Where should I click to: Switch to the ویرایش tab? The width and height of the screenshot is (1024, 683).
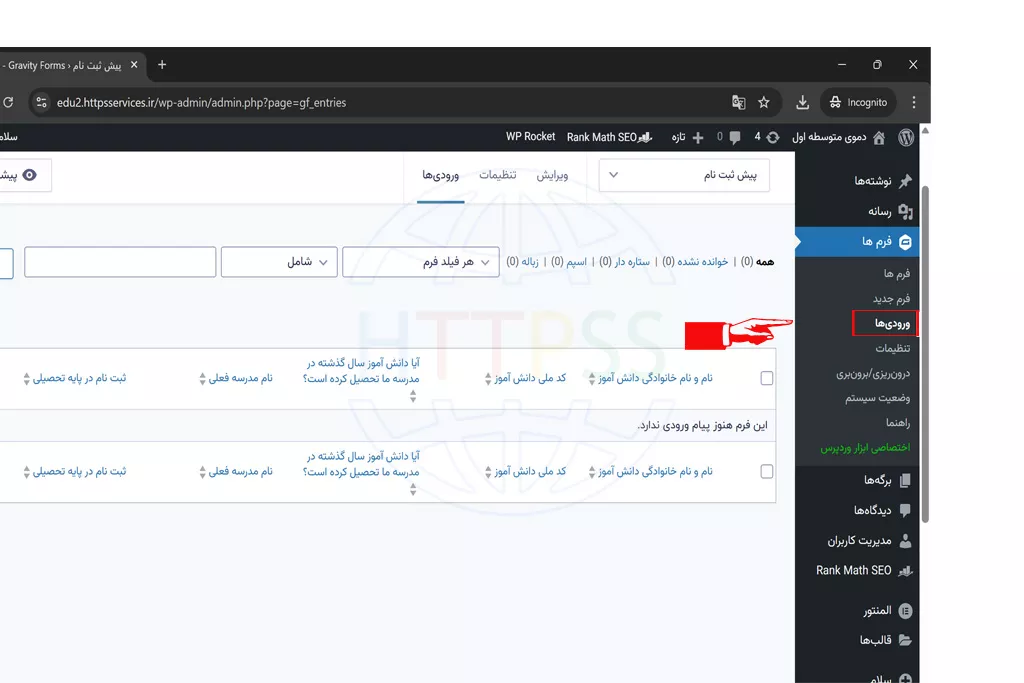coord(552,175)
